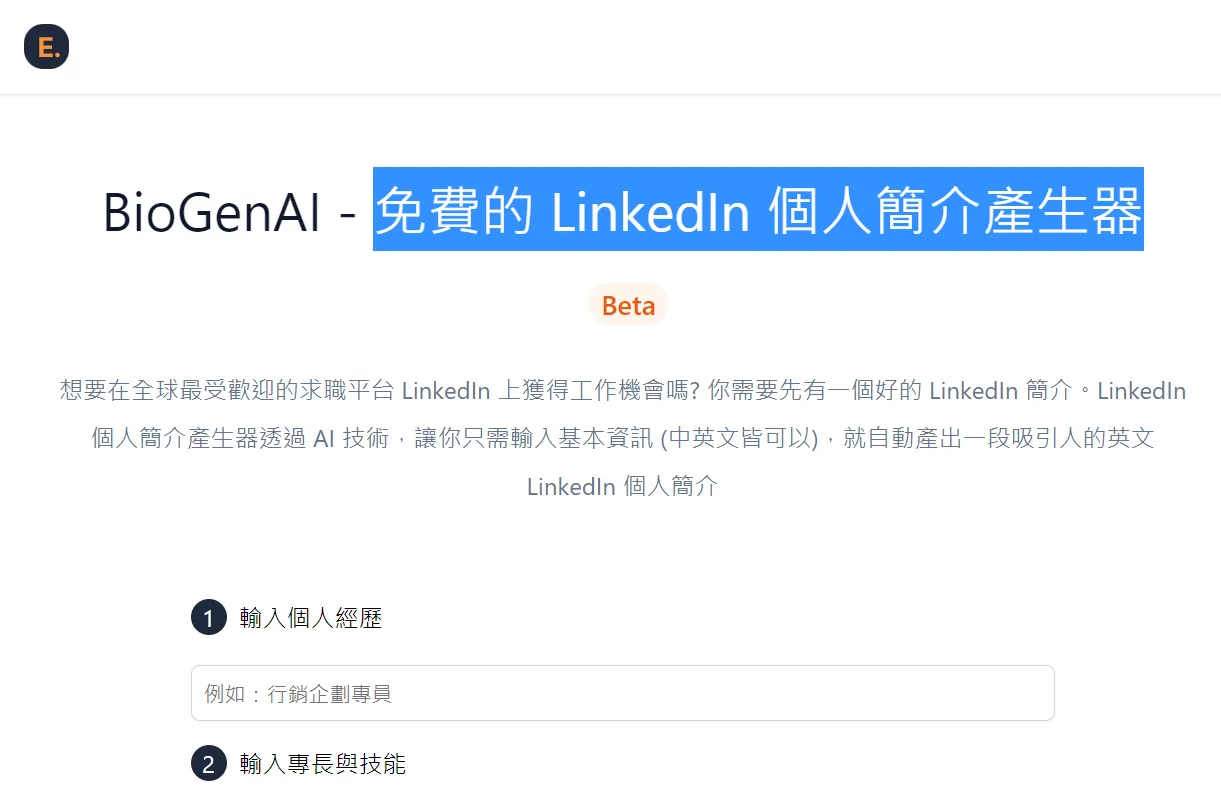
Task: Click the highlighted LinkedIn word in title
Action: (650, 211)
